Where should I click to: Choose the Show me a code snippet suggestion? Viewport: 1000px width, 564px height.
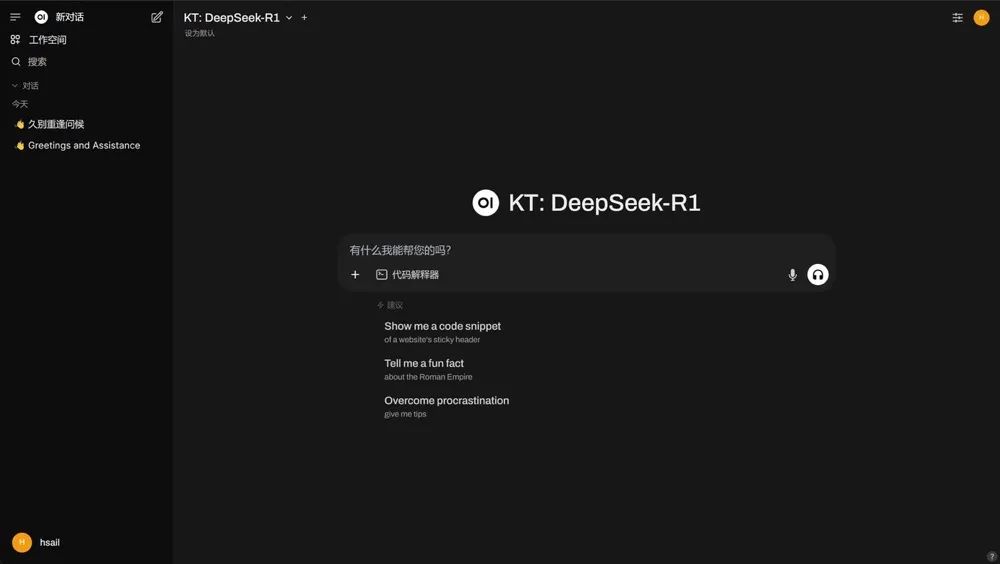(443, 332)
